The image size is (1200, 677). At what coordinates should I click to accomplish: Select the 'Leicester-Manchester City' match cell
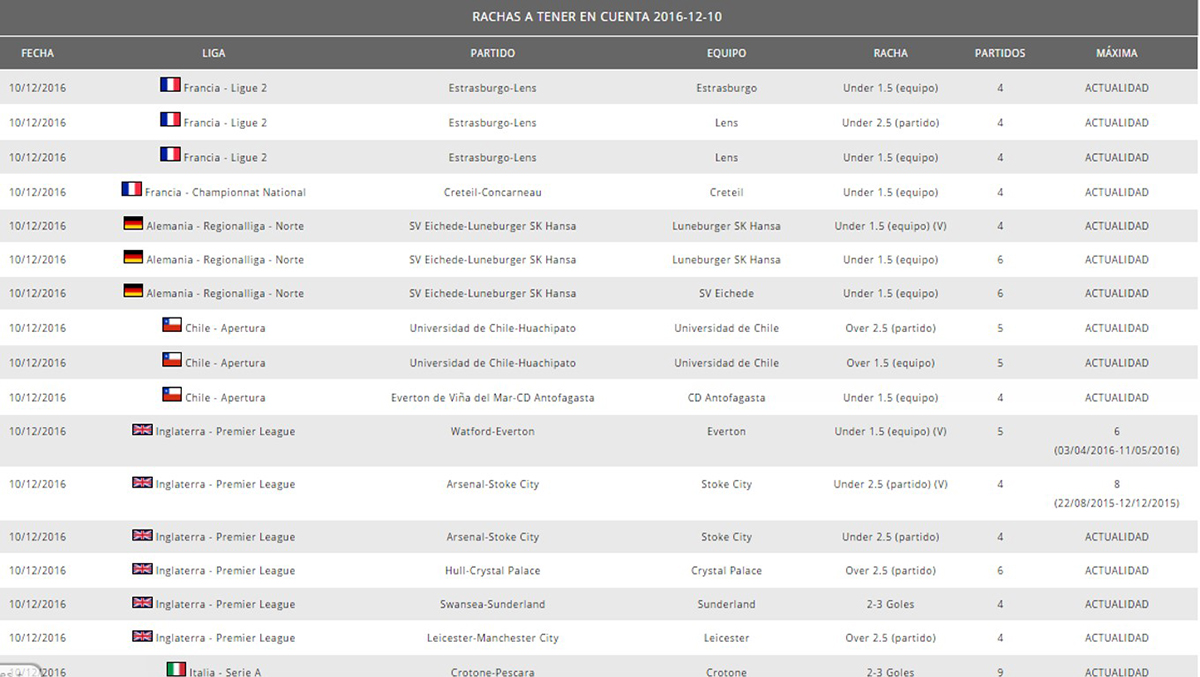click(493, 638)
